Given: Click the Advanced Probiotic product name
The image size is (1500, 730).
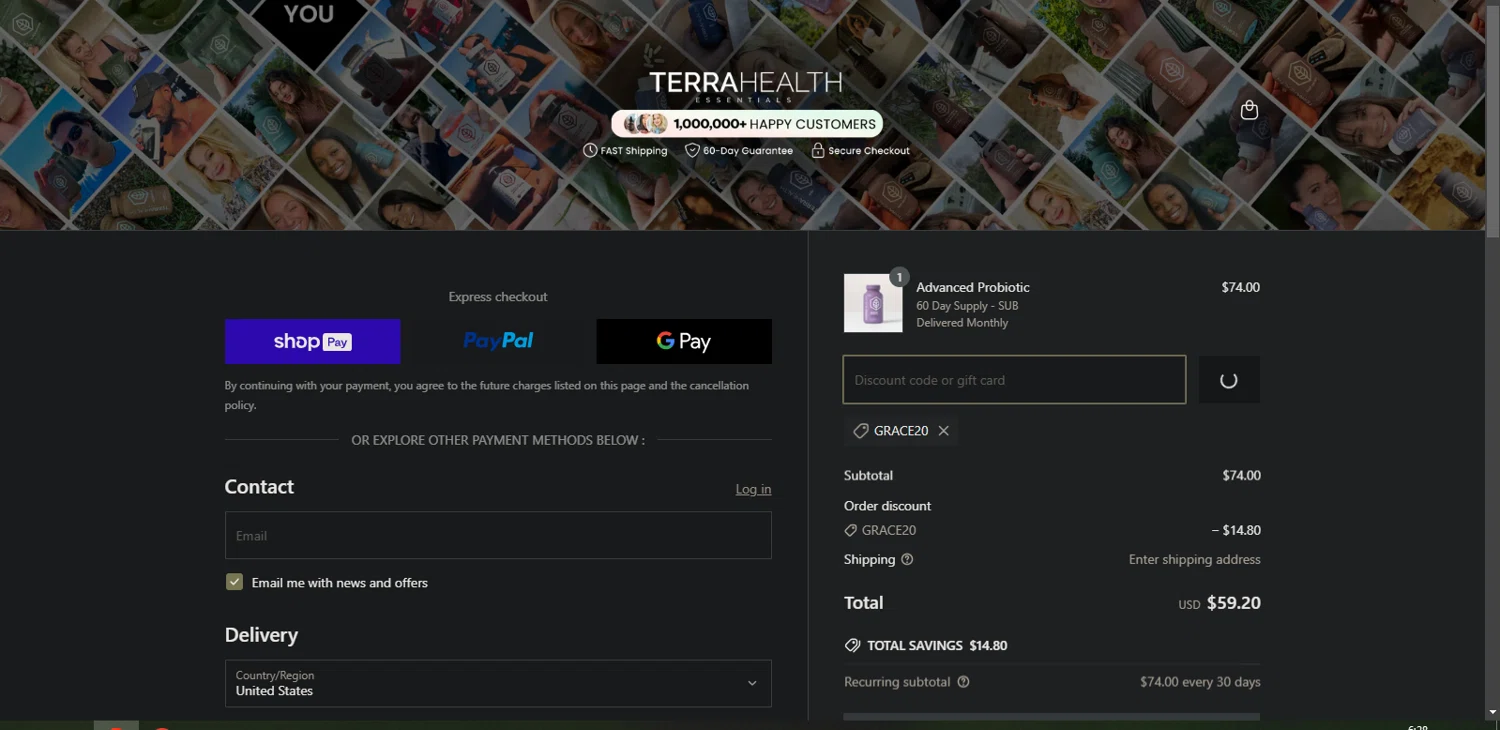Looking at the screenshot, I should [x=973, y=287].
